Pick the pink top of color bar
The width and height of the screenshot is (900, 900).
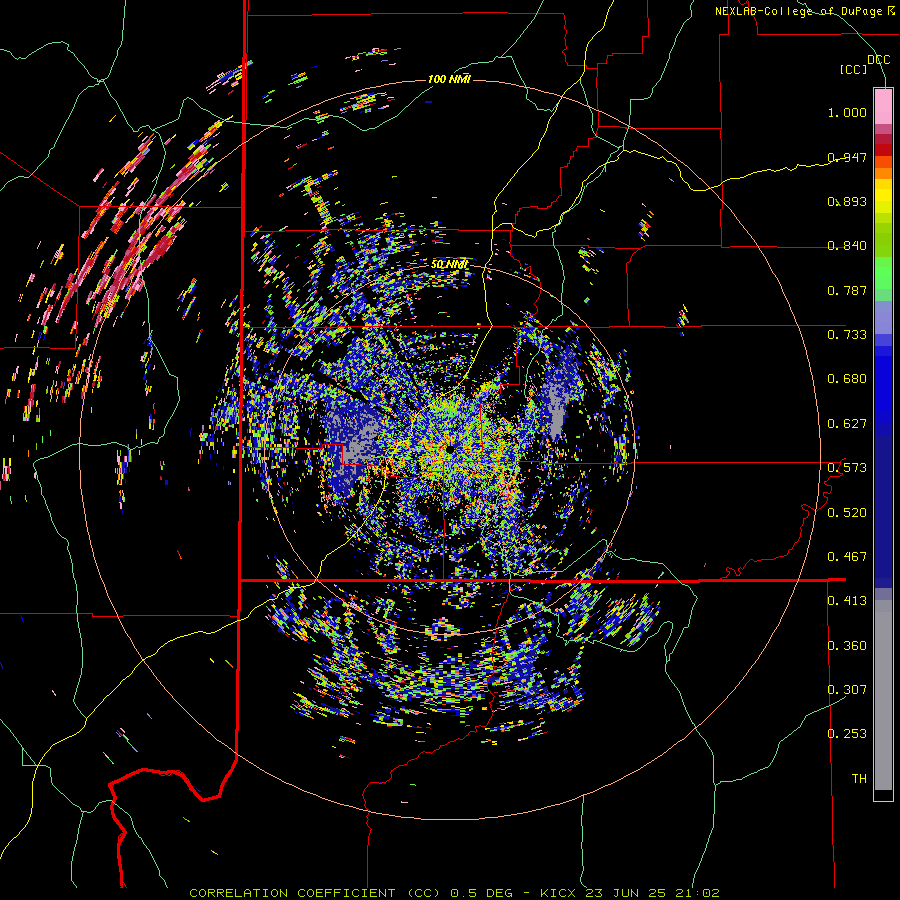(883, 106)
